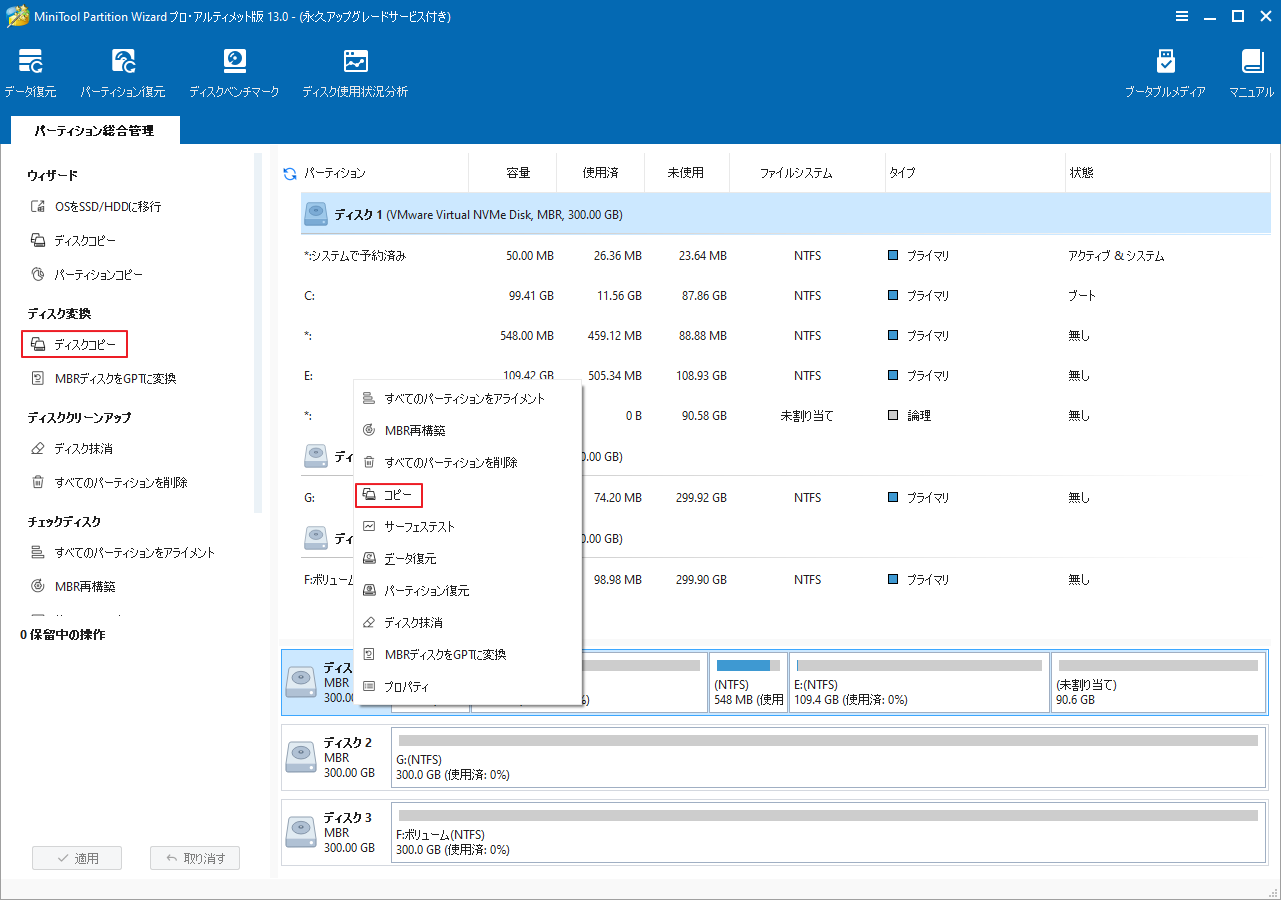Click the パーティション総合管理 tab
The height and width of the screenshot is (900, 1281).
(x=94, y=130)
